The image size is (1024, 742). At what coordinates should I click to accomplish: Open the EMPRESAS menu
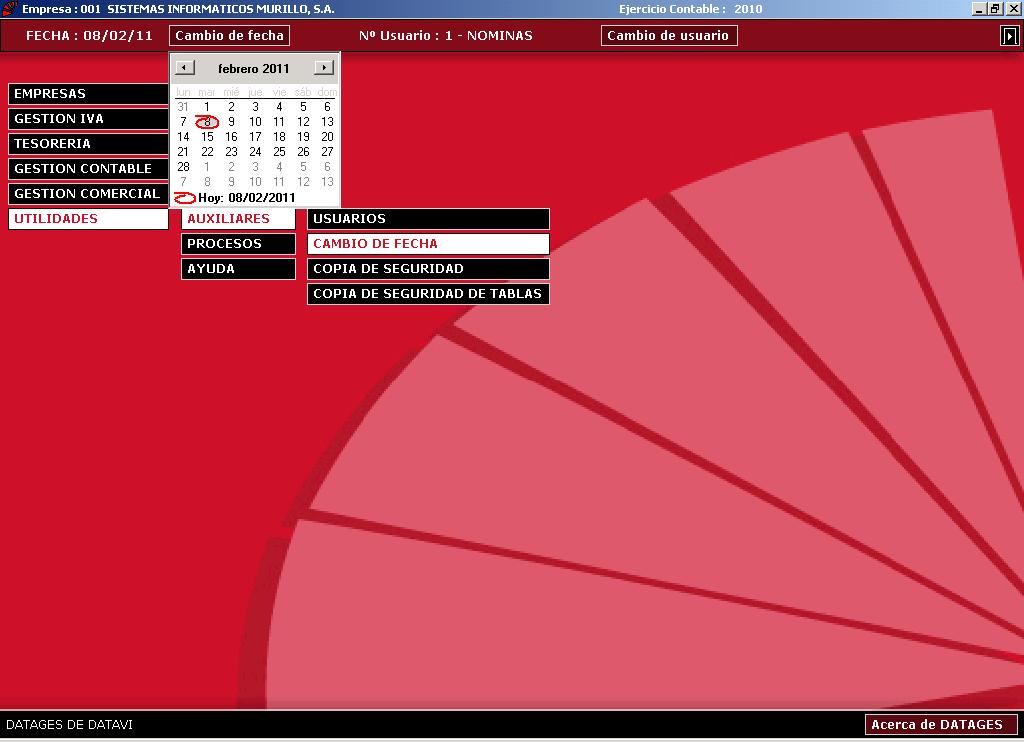point(88,93)
